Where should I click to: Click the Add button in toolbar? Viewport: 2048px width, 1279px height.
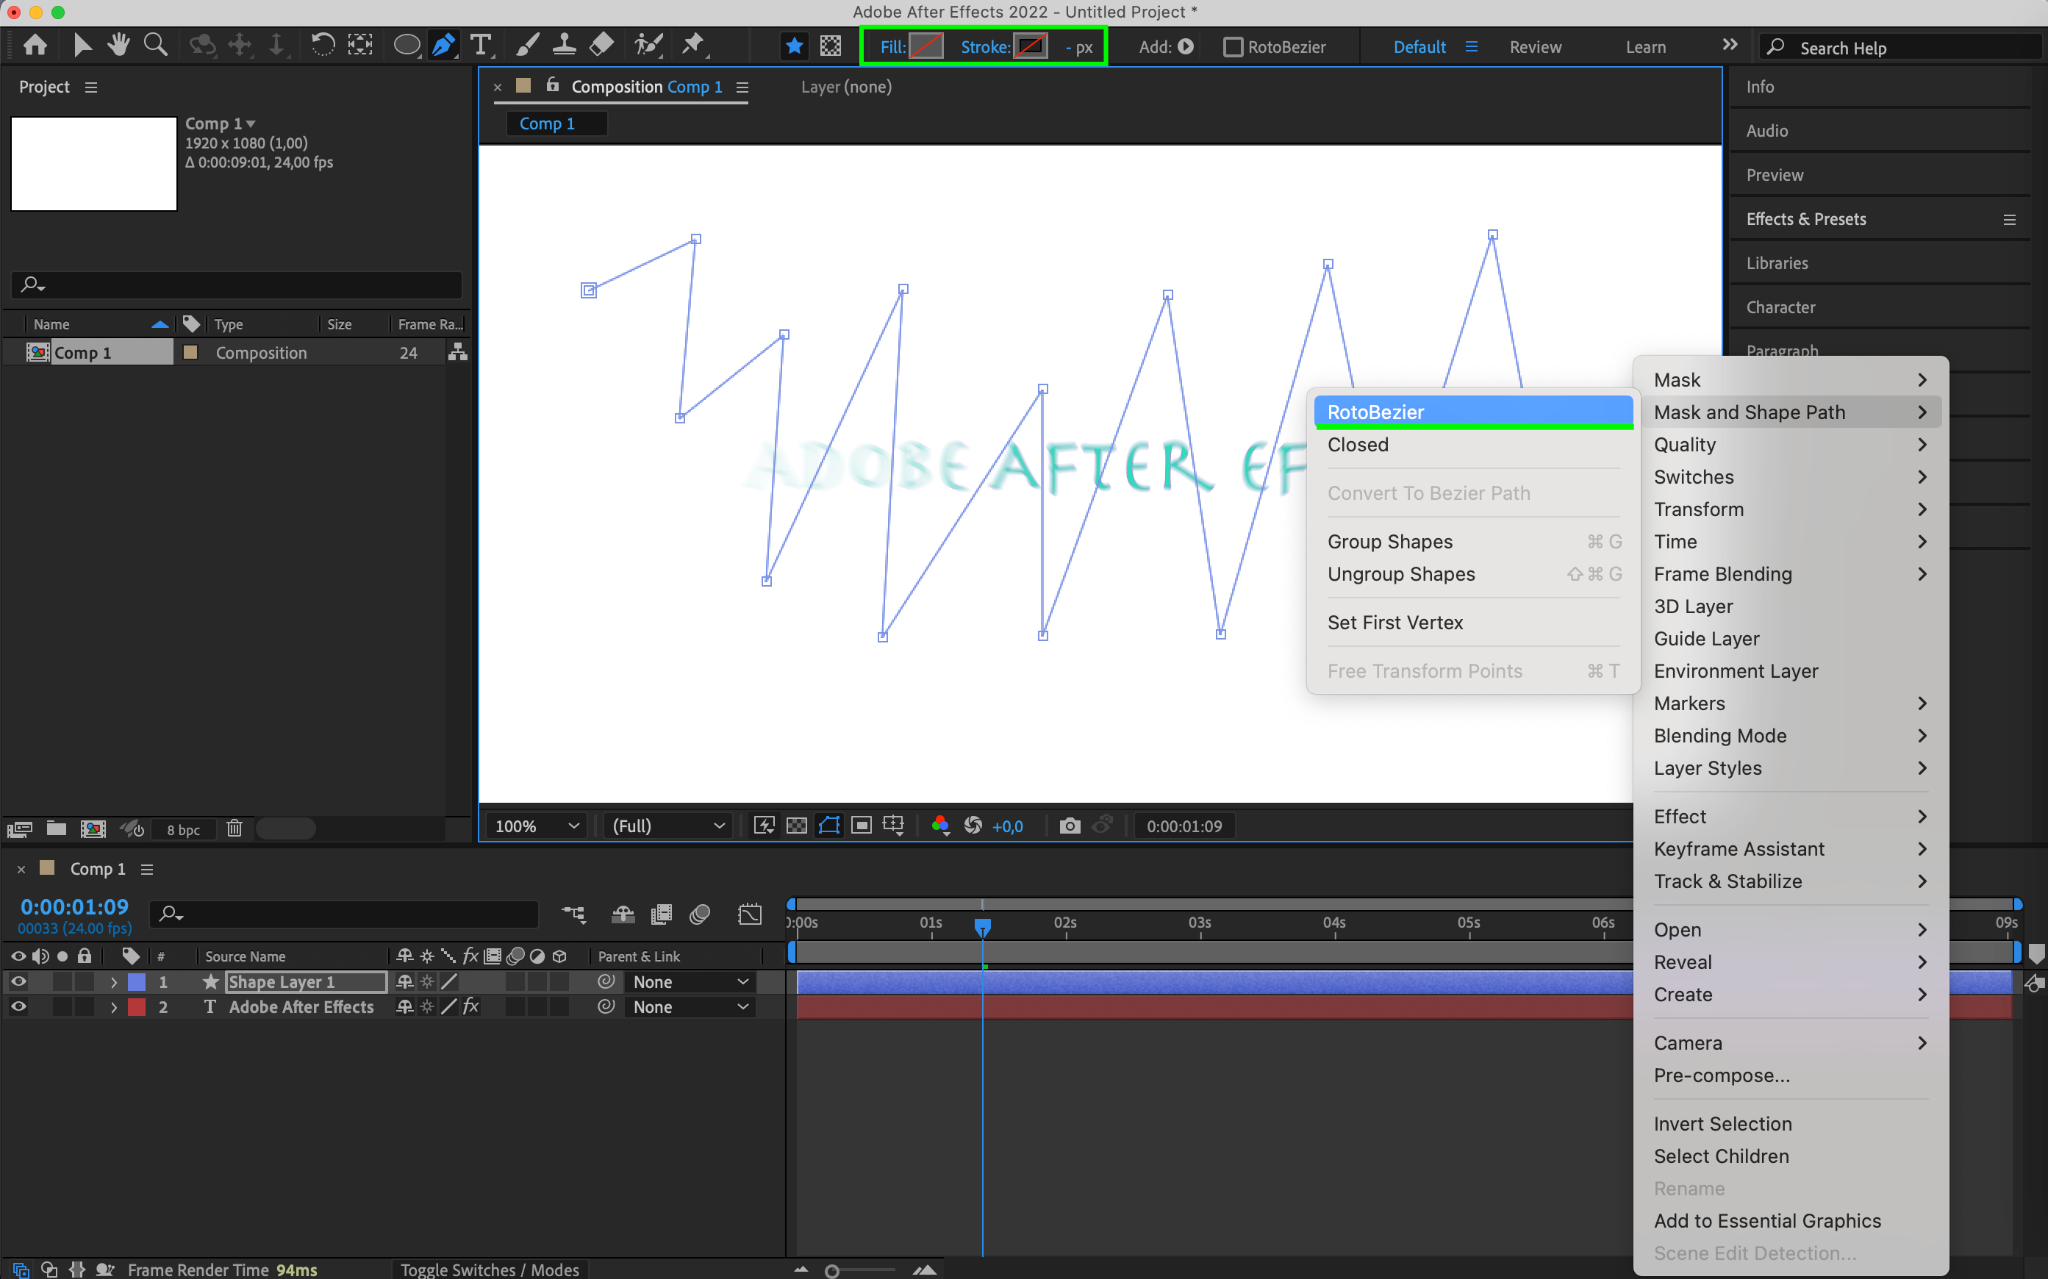click(1185, 46)
